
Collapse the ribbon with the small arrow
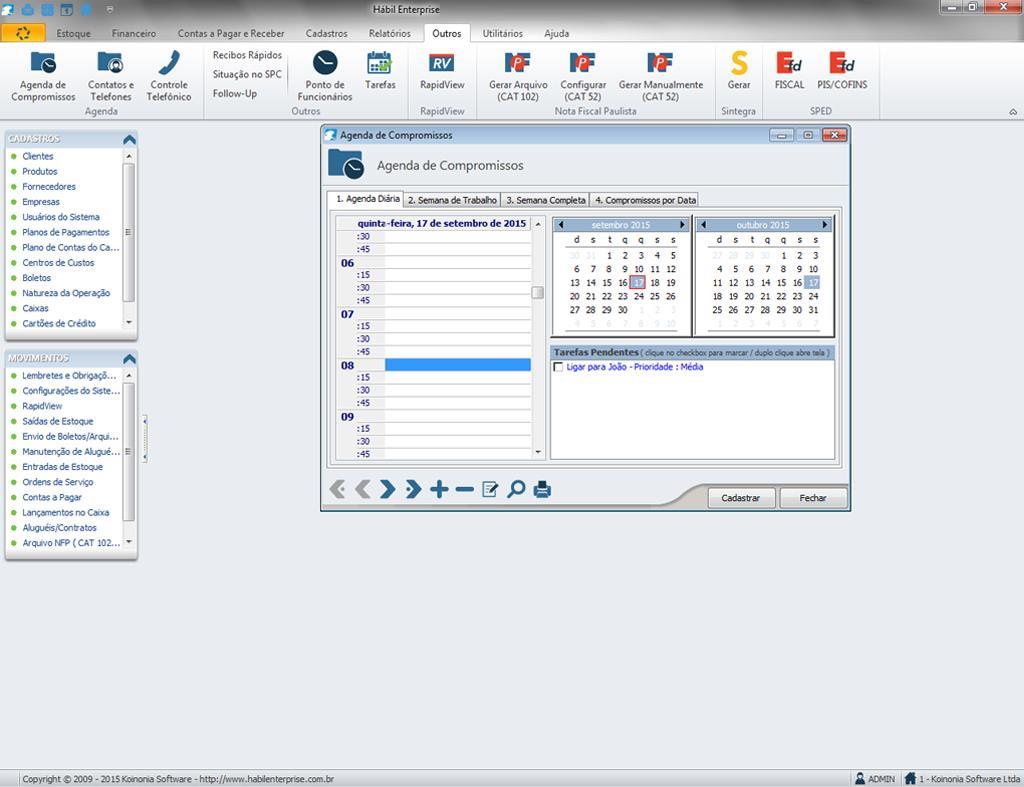(x=1013, y=112)
